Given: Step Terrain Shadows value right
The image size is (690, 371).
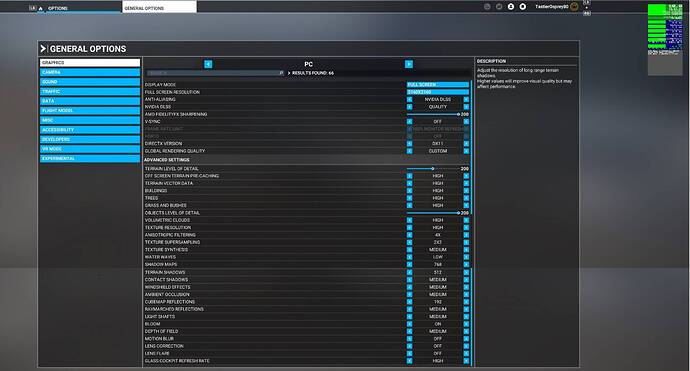Looking at the screenshot, I should click(466, 272).
